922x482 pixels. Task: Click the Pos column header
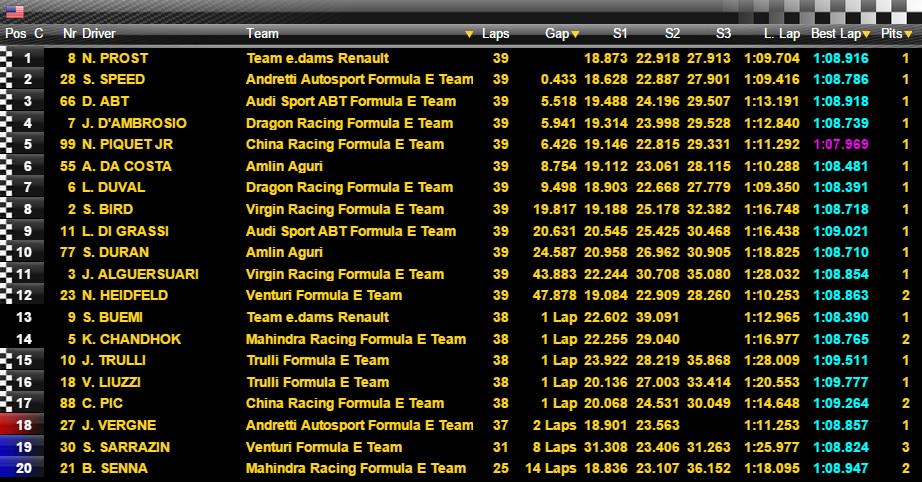(15, 34)
